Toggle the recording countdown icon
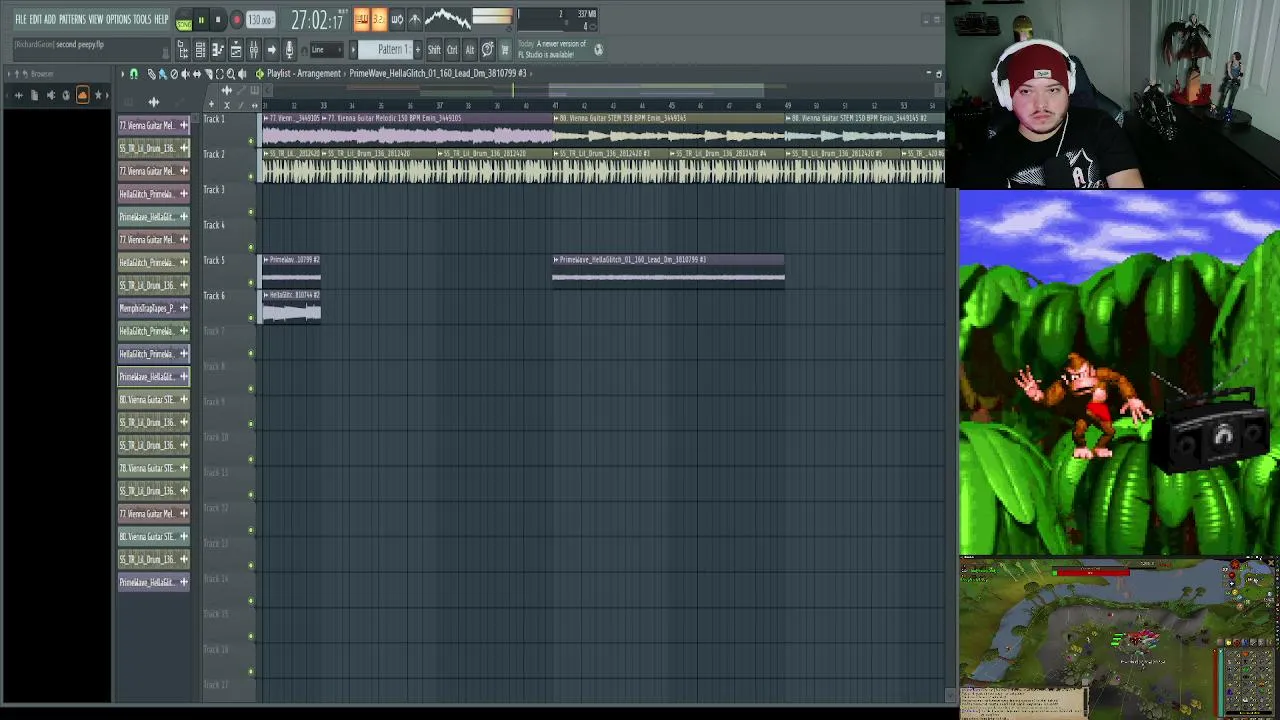1280x720 pixels. [x=379, y=19]
